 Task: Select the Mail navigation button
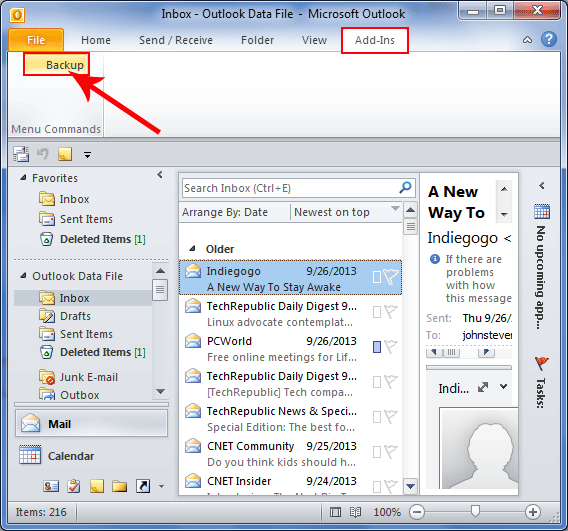pos(91,423)
